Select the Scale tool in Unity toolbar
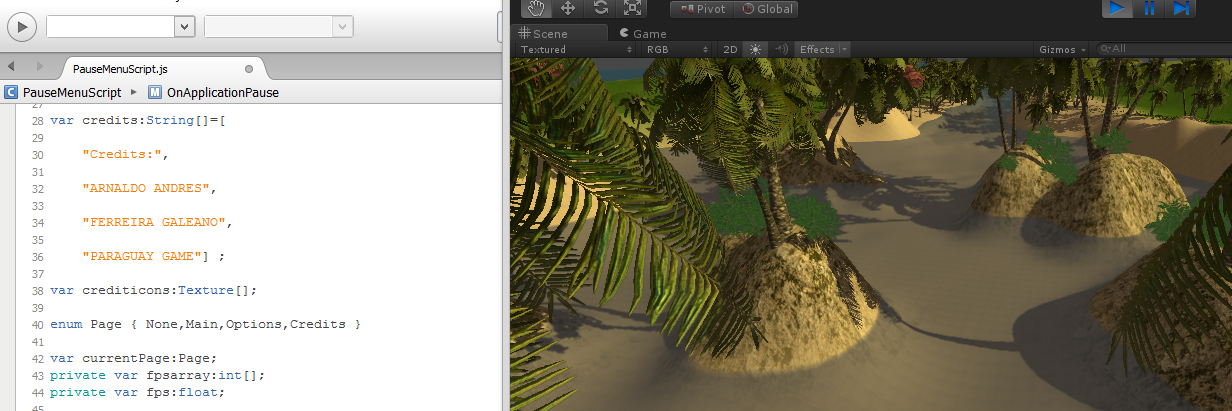The width and height of the screenshot is (1232, 411). click(632, 8)
